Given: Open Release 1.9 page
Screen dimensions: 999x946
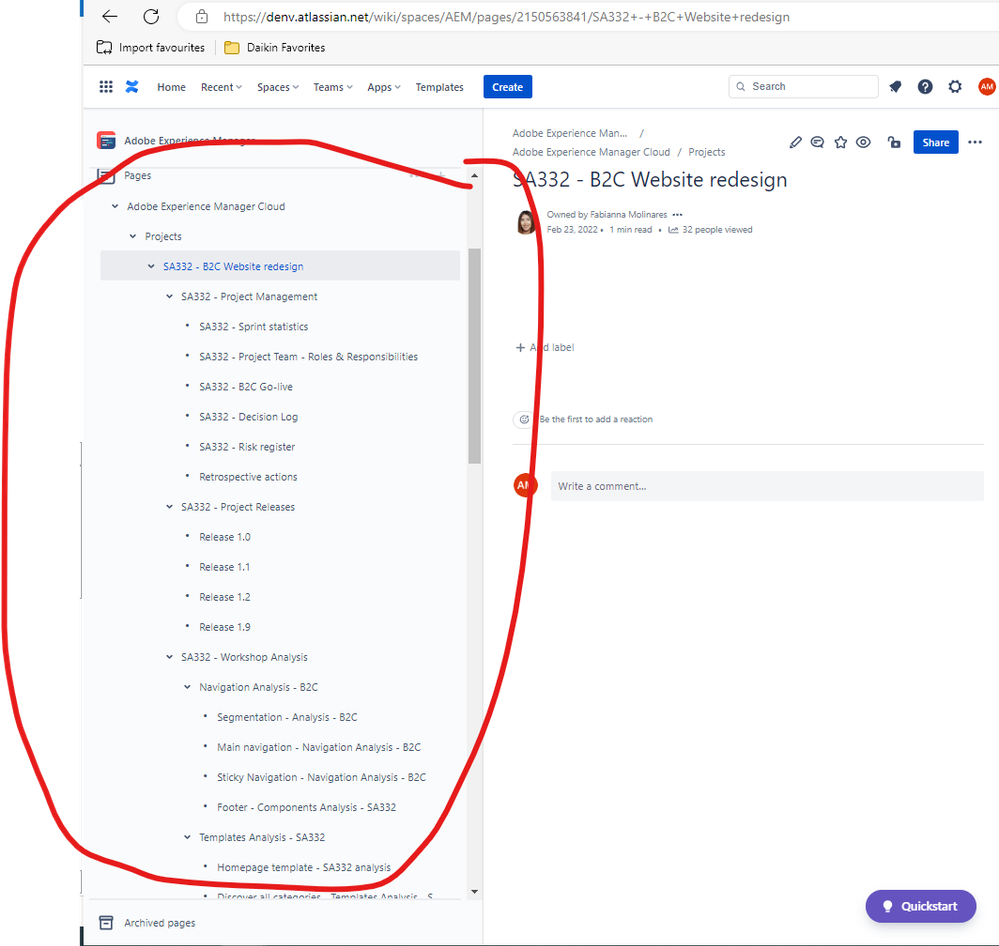Looking at the screenshot, I should point(225,627).
